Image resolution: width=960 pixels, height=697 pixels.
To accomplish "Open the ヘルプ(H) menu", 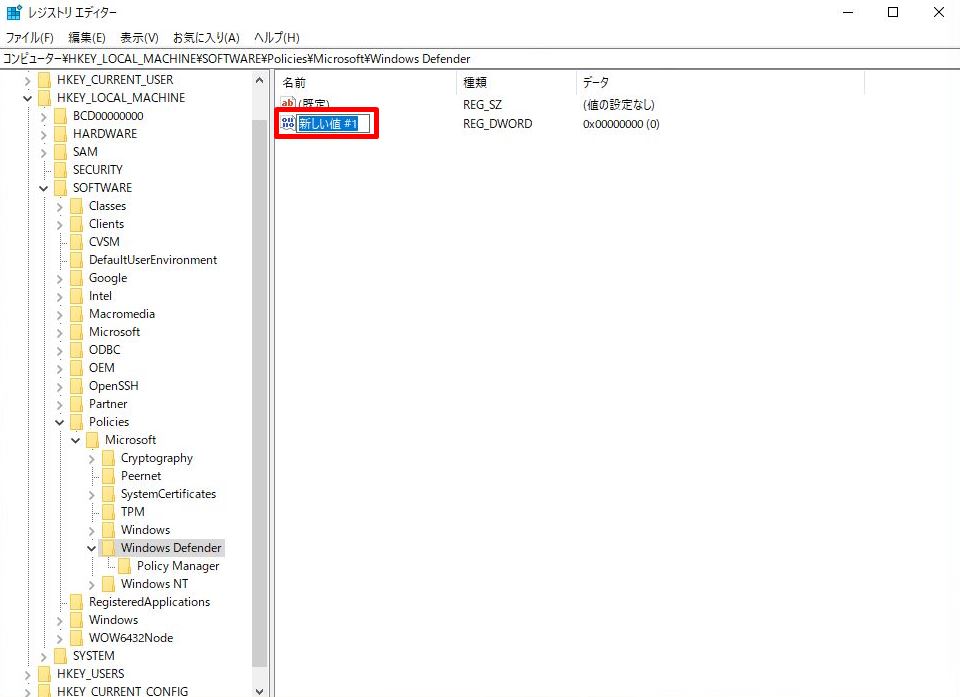I will 277,37.
